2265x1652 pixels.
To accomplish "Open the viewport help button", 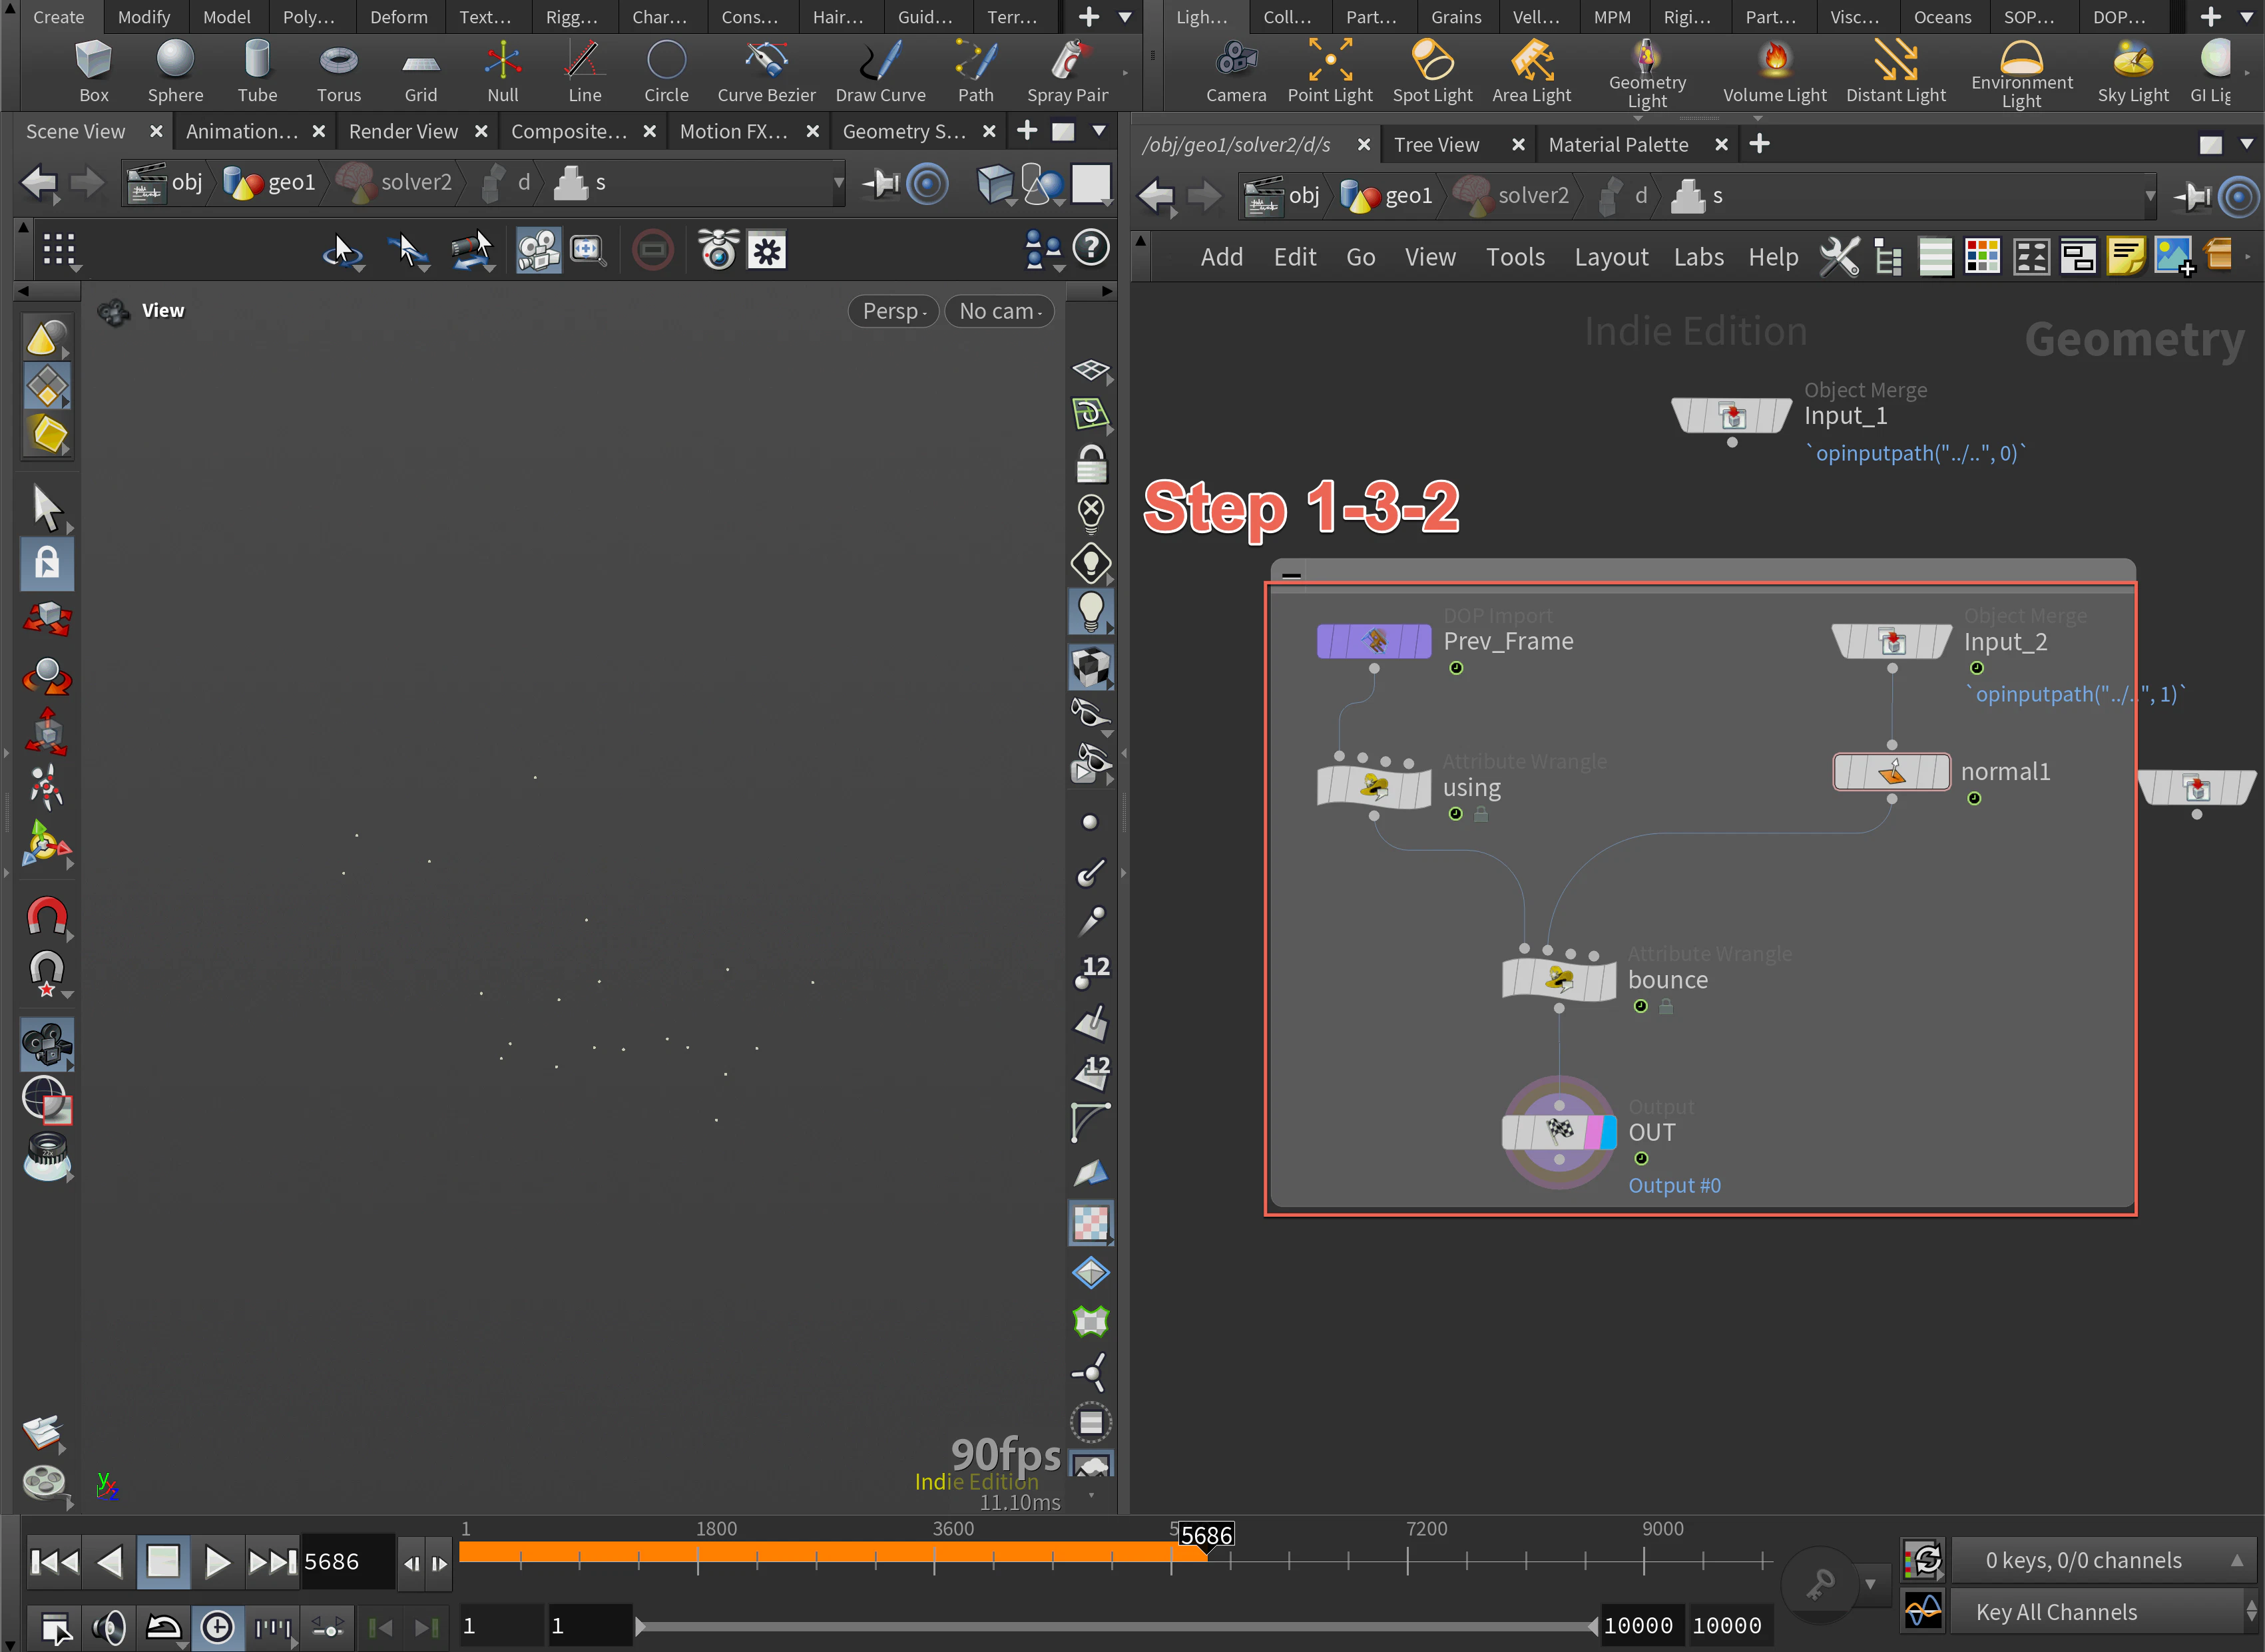I will click(x=1091, y=248).
